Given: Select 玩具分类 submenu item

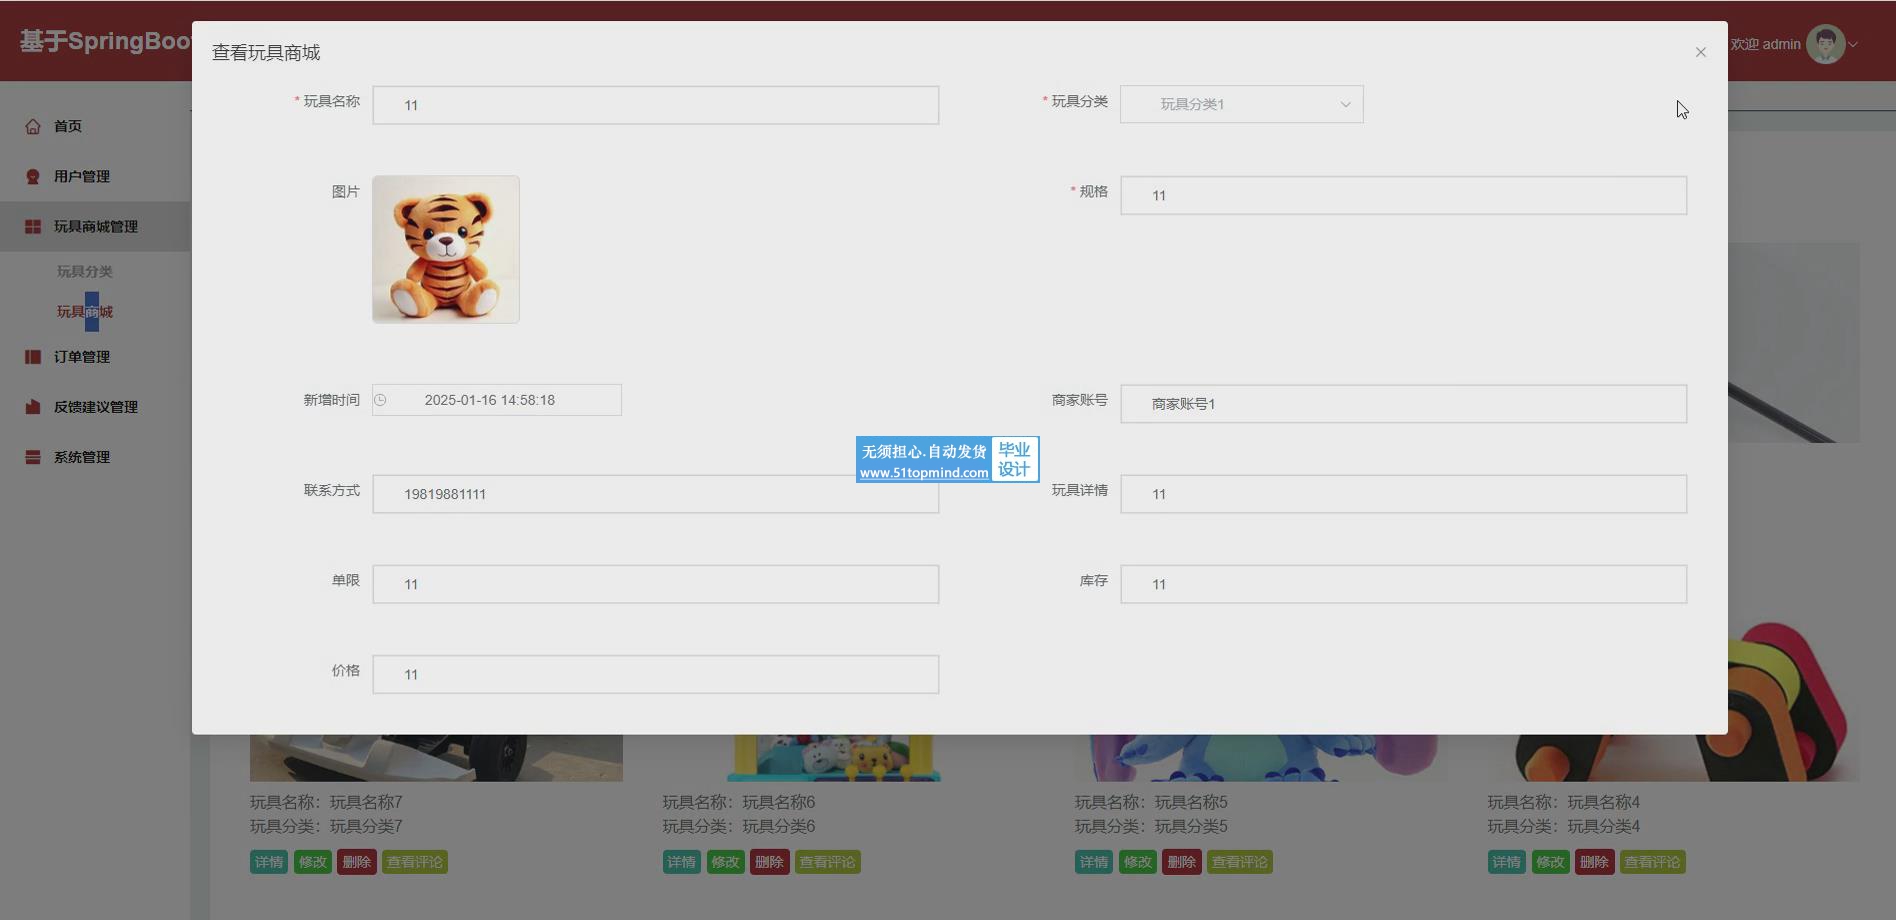Looking at the screenshot, I should pos(85,272).
